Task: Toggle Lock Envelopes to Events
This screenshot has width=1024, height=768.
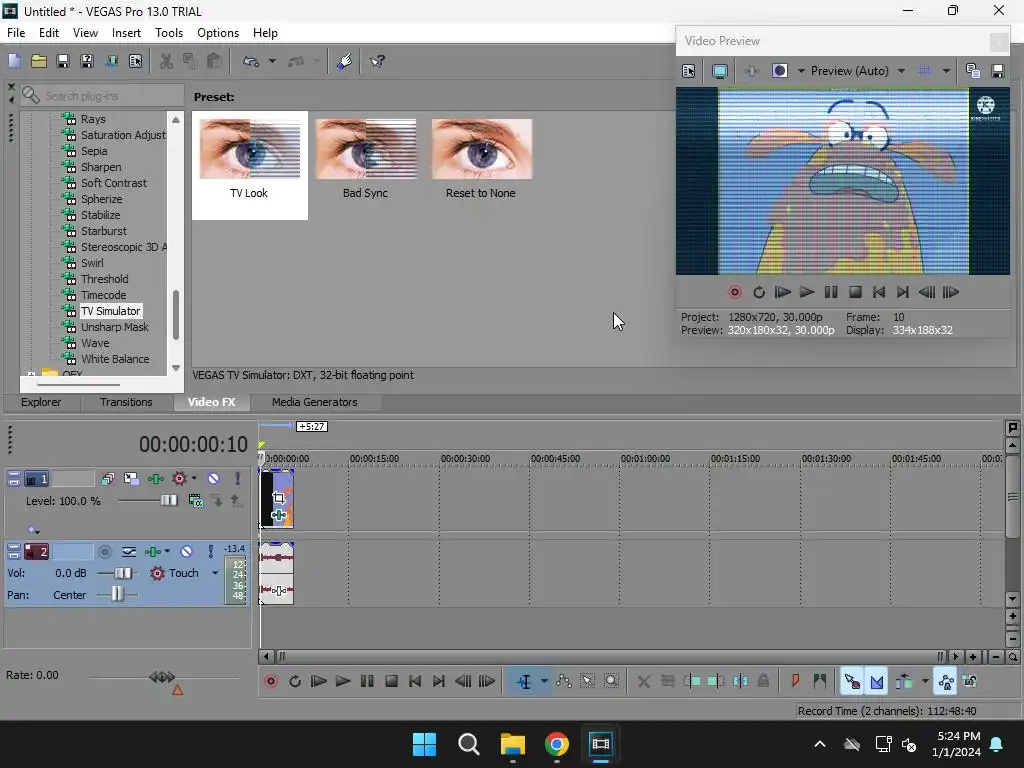Action: point(946,681)
